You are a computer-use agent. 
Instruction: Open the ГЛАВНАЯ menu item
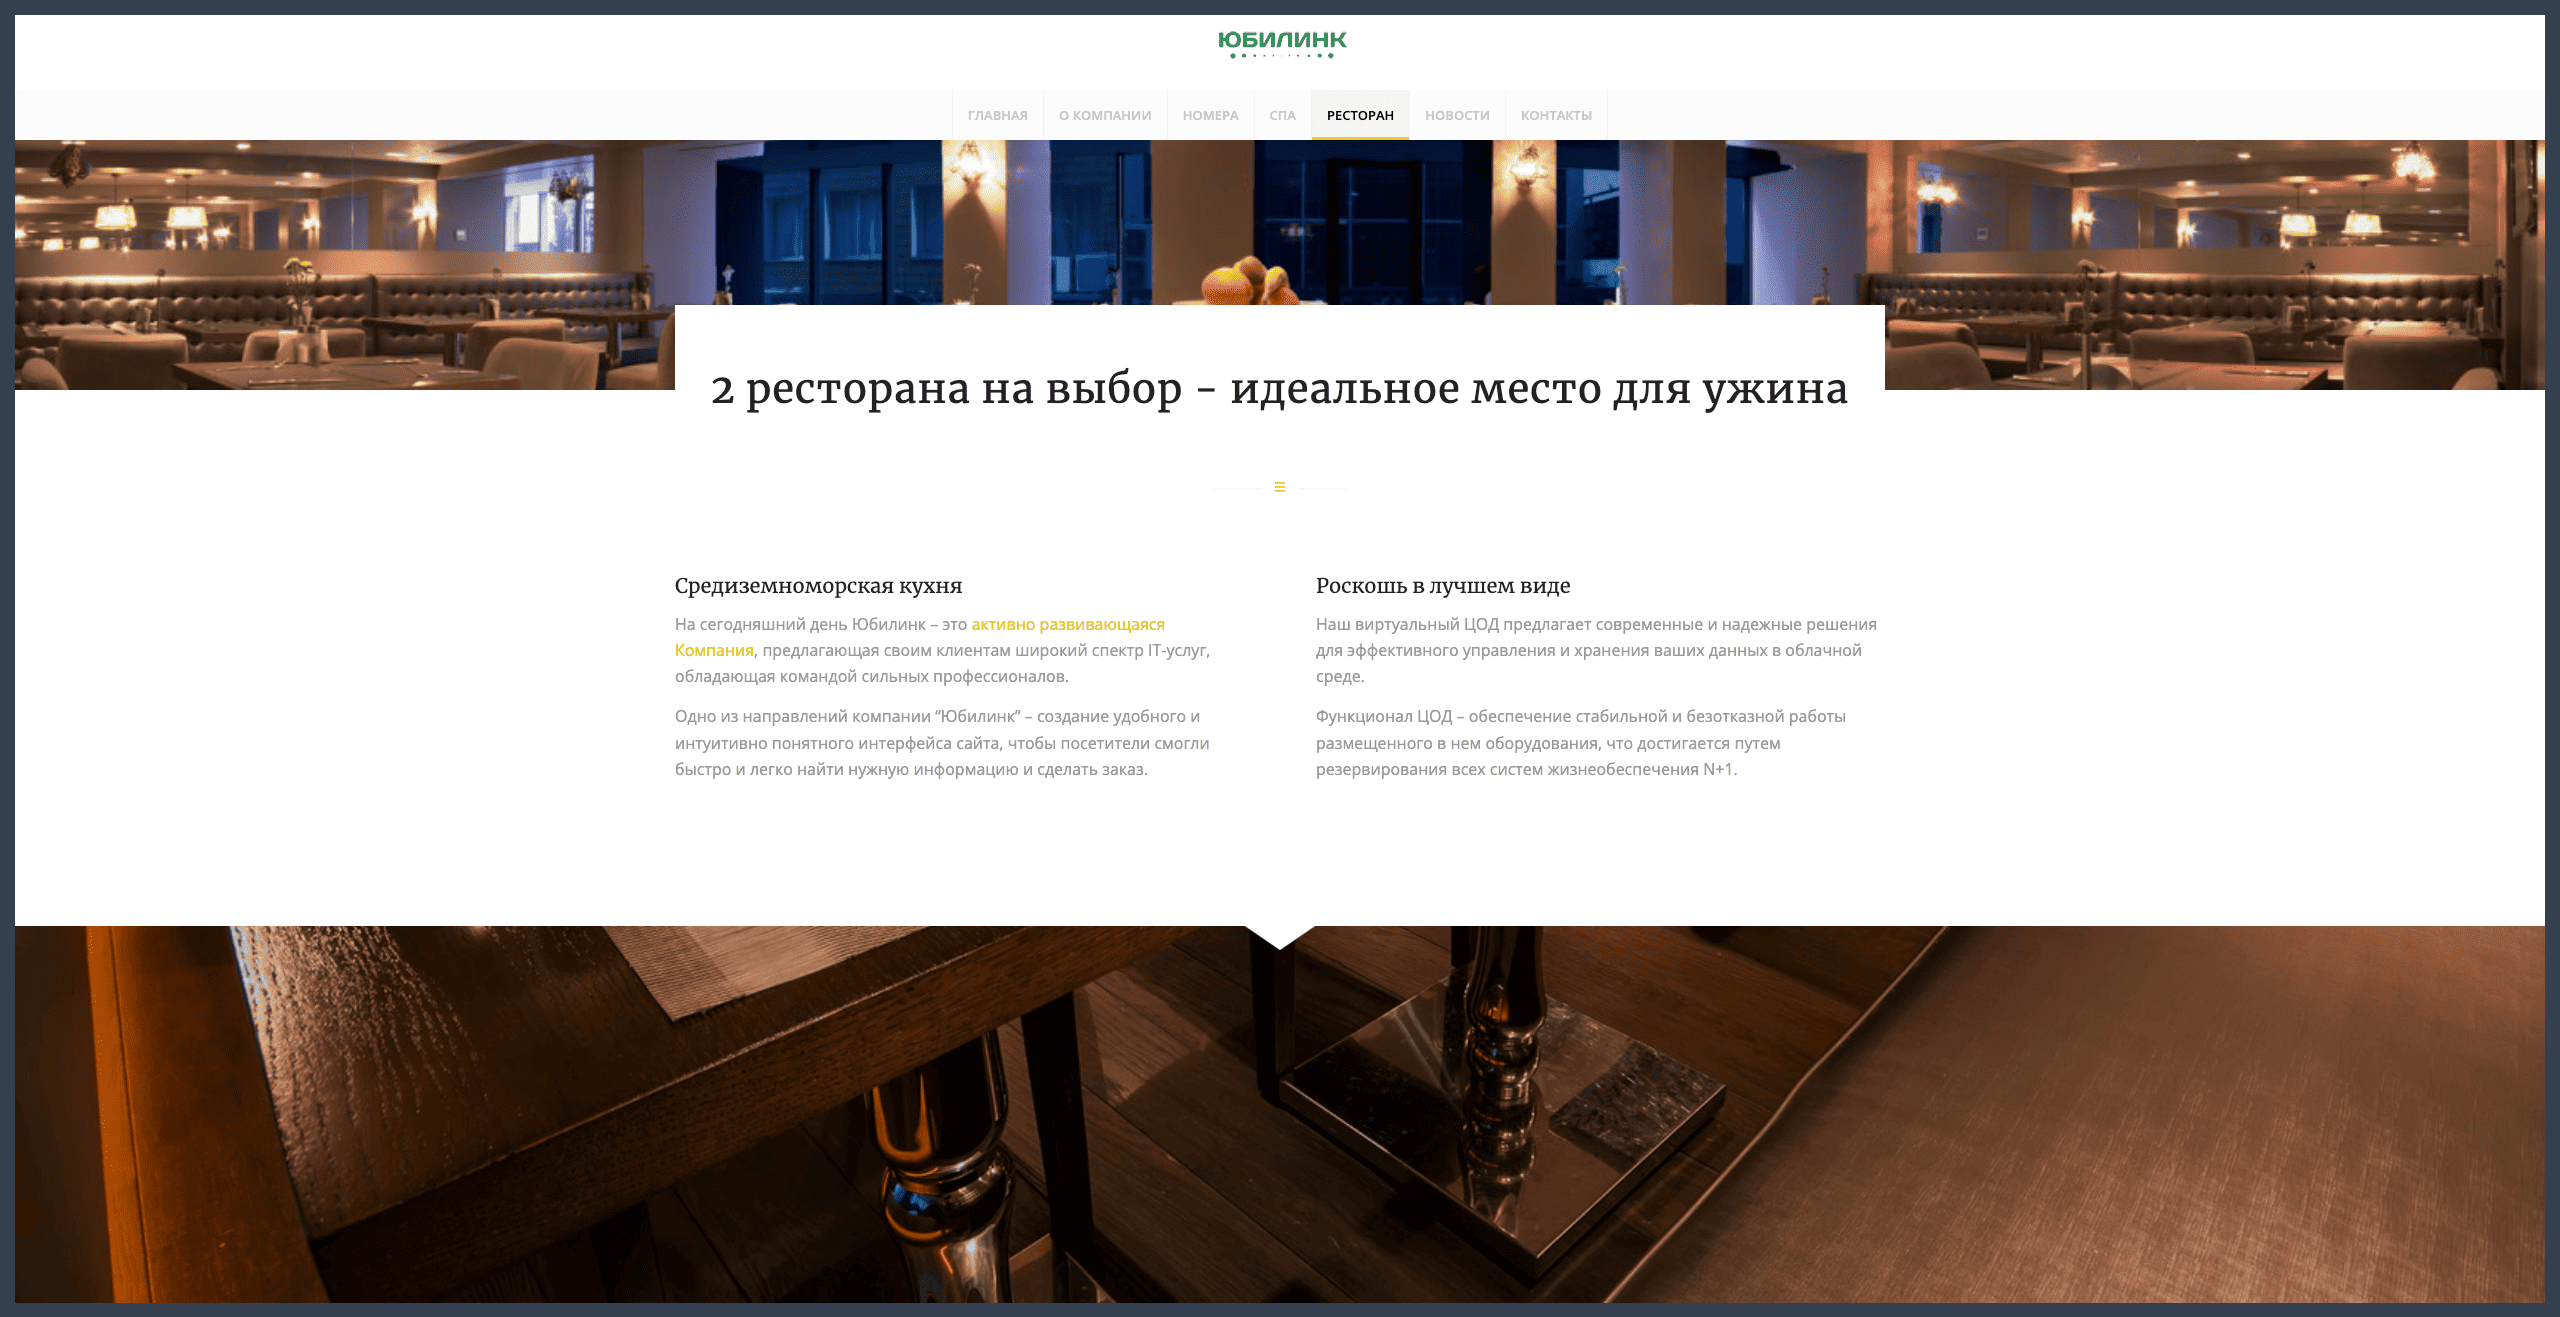[997, 115]
